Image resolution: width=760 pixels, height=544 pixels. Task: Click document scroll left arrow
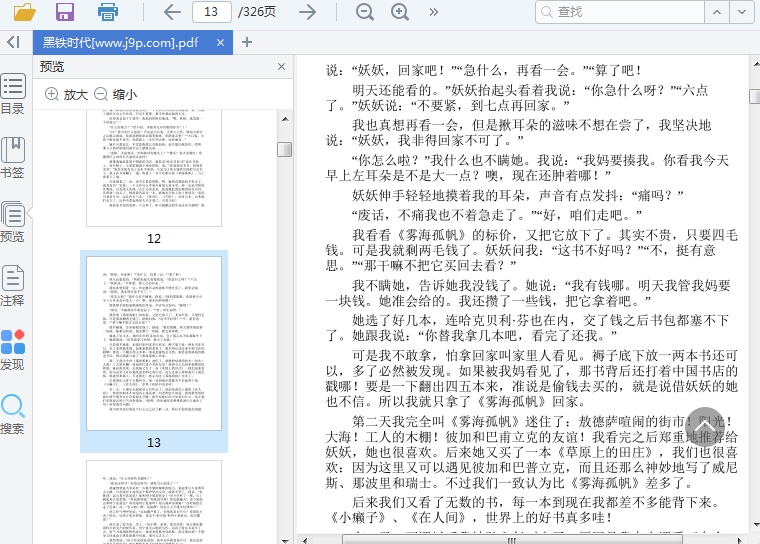pyautogui.click(x=304, y=540)
